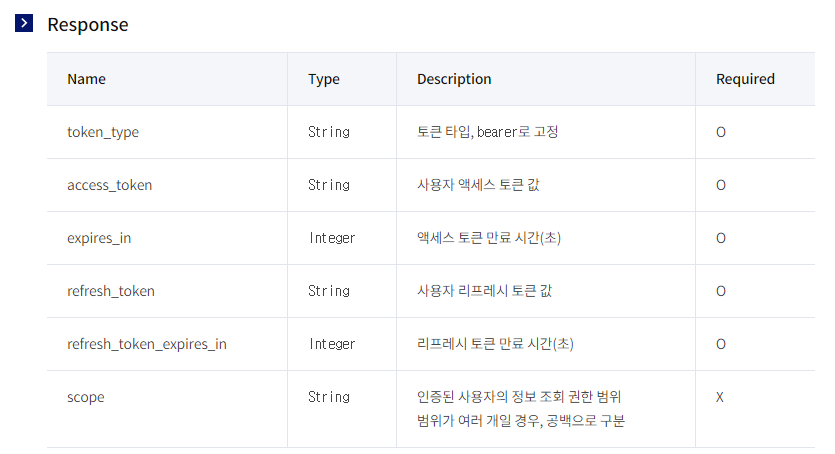Click the Description column header
This screenshot has height=454, width=835.
click(x=454, y=79)
